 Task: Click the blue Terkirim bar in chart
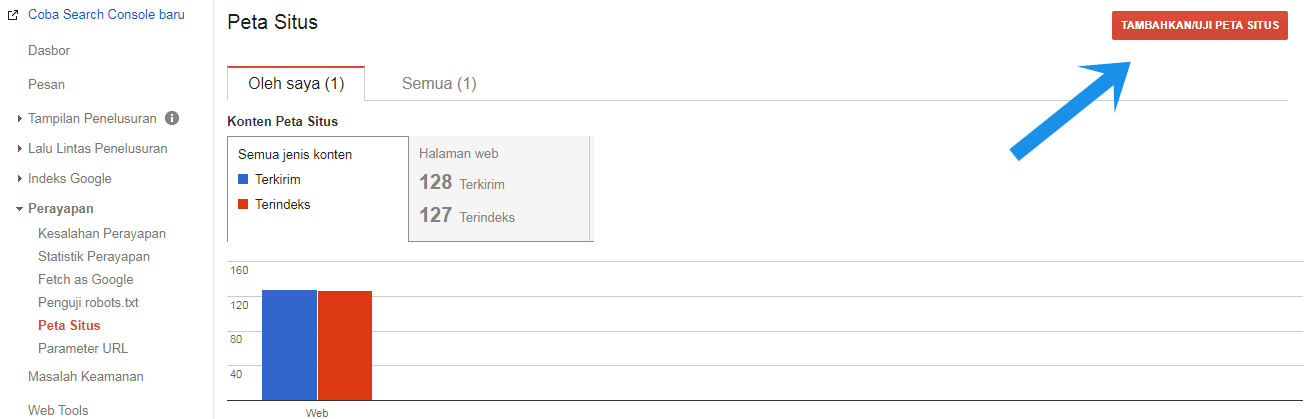(289, 345)
